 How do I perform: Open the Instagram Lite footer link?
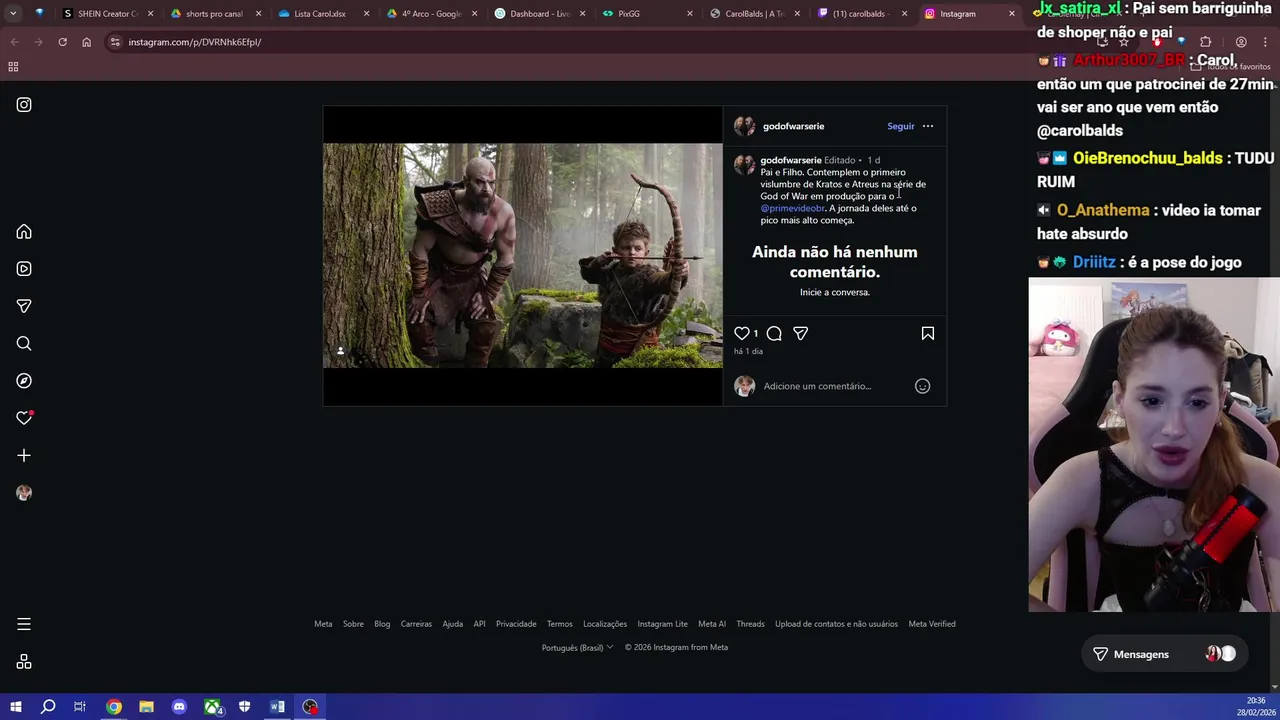coord(662,624)
